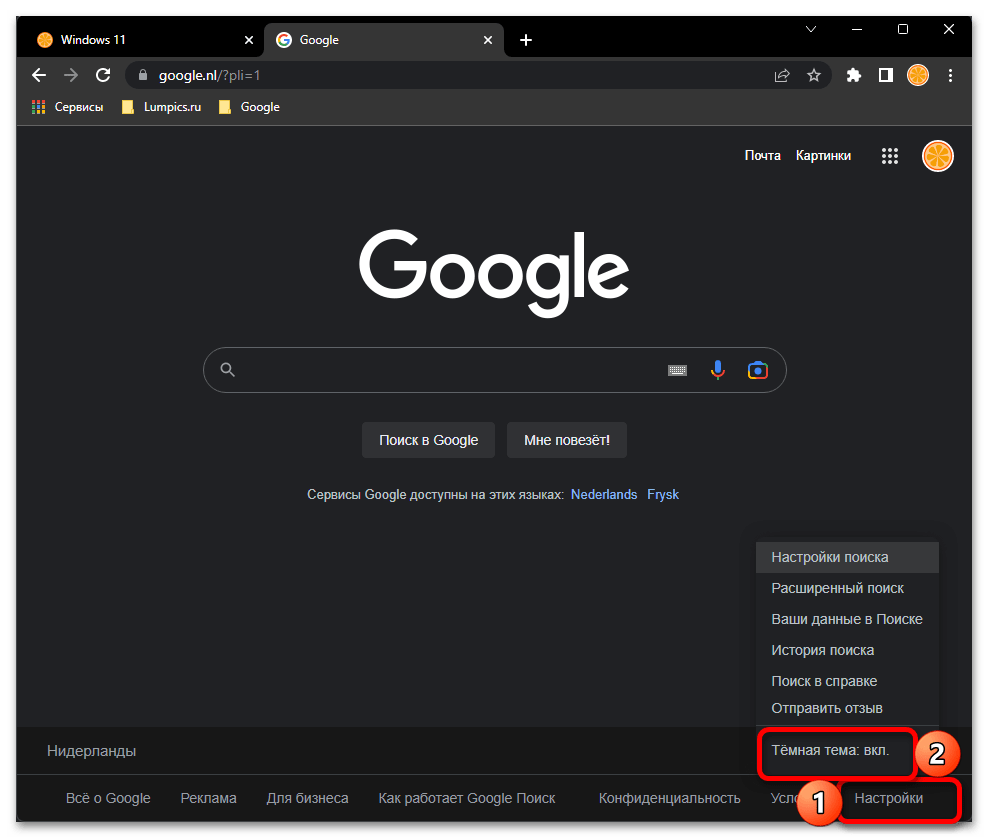Click Поиск в Google button
This screenshot has width=988, height=838.
[428, 440]
